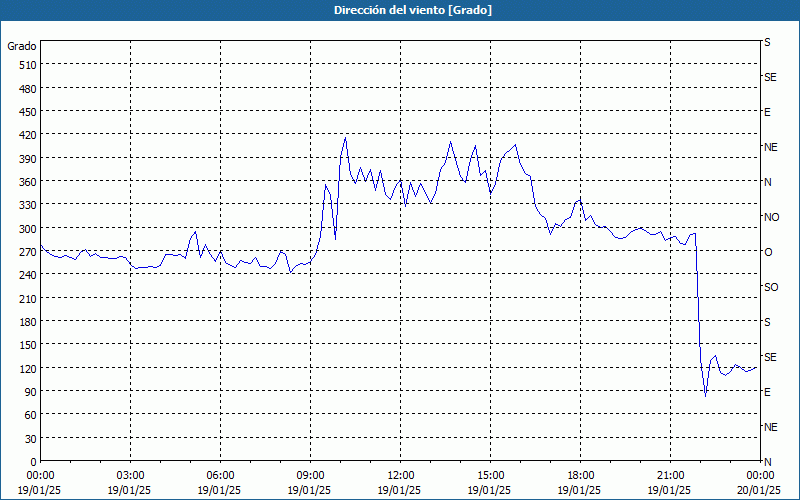Click the '15:00' time axis label

(x=490, y=476)
